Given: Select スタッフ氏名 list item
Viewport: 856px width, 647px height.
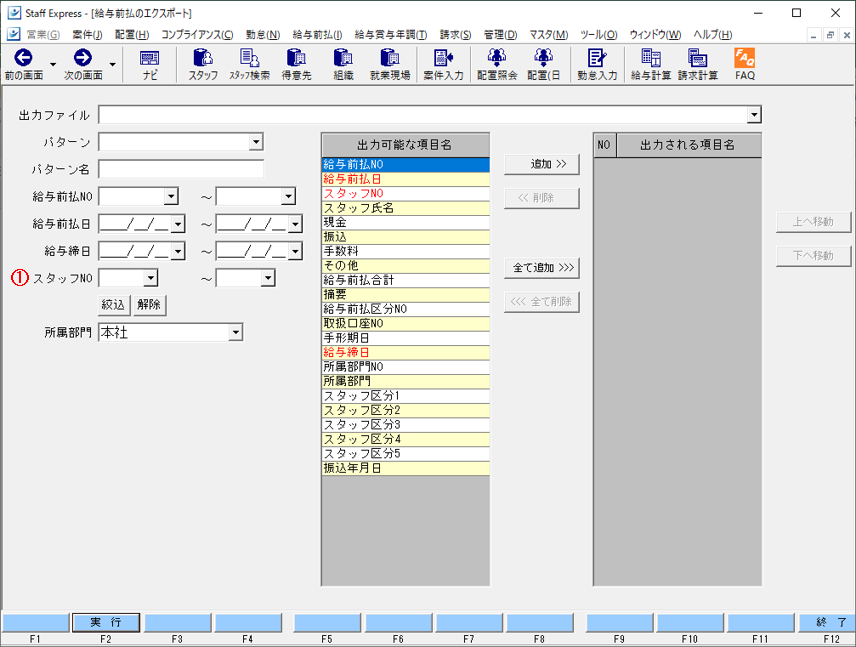Looking at the screenshot, I should [x=406, y=208].
